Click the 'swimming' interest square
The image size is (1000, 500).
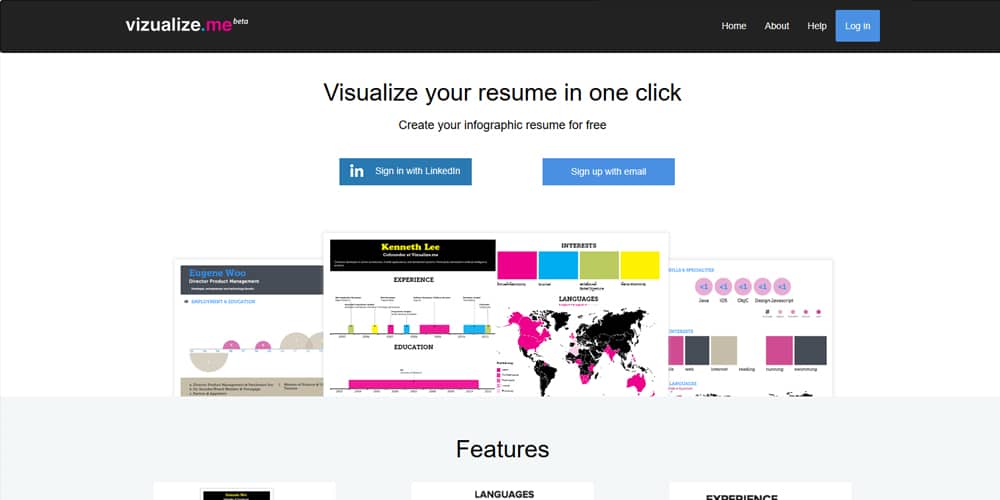click(810, 350)
